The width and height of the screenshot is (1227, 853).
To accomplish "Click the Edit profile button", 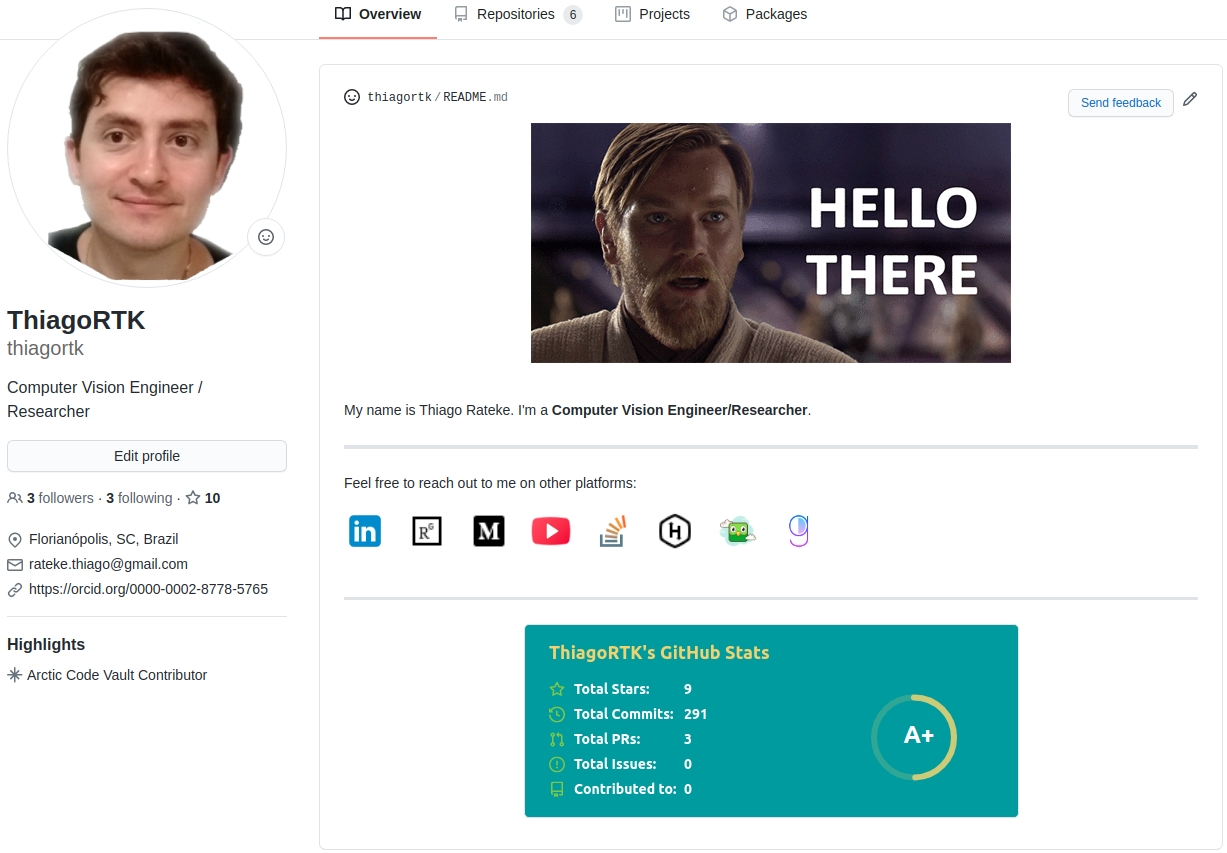I will click(147, 456).
